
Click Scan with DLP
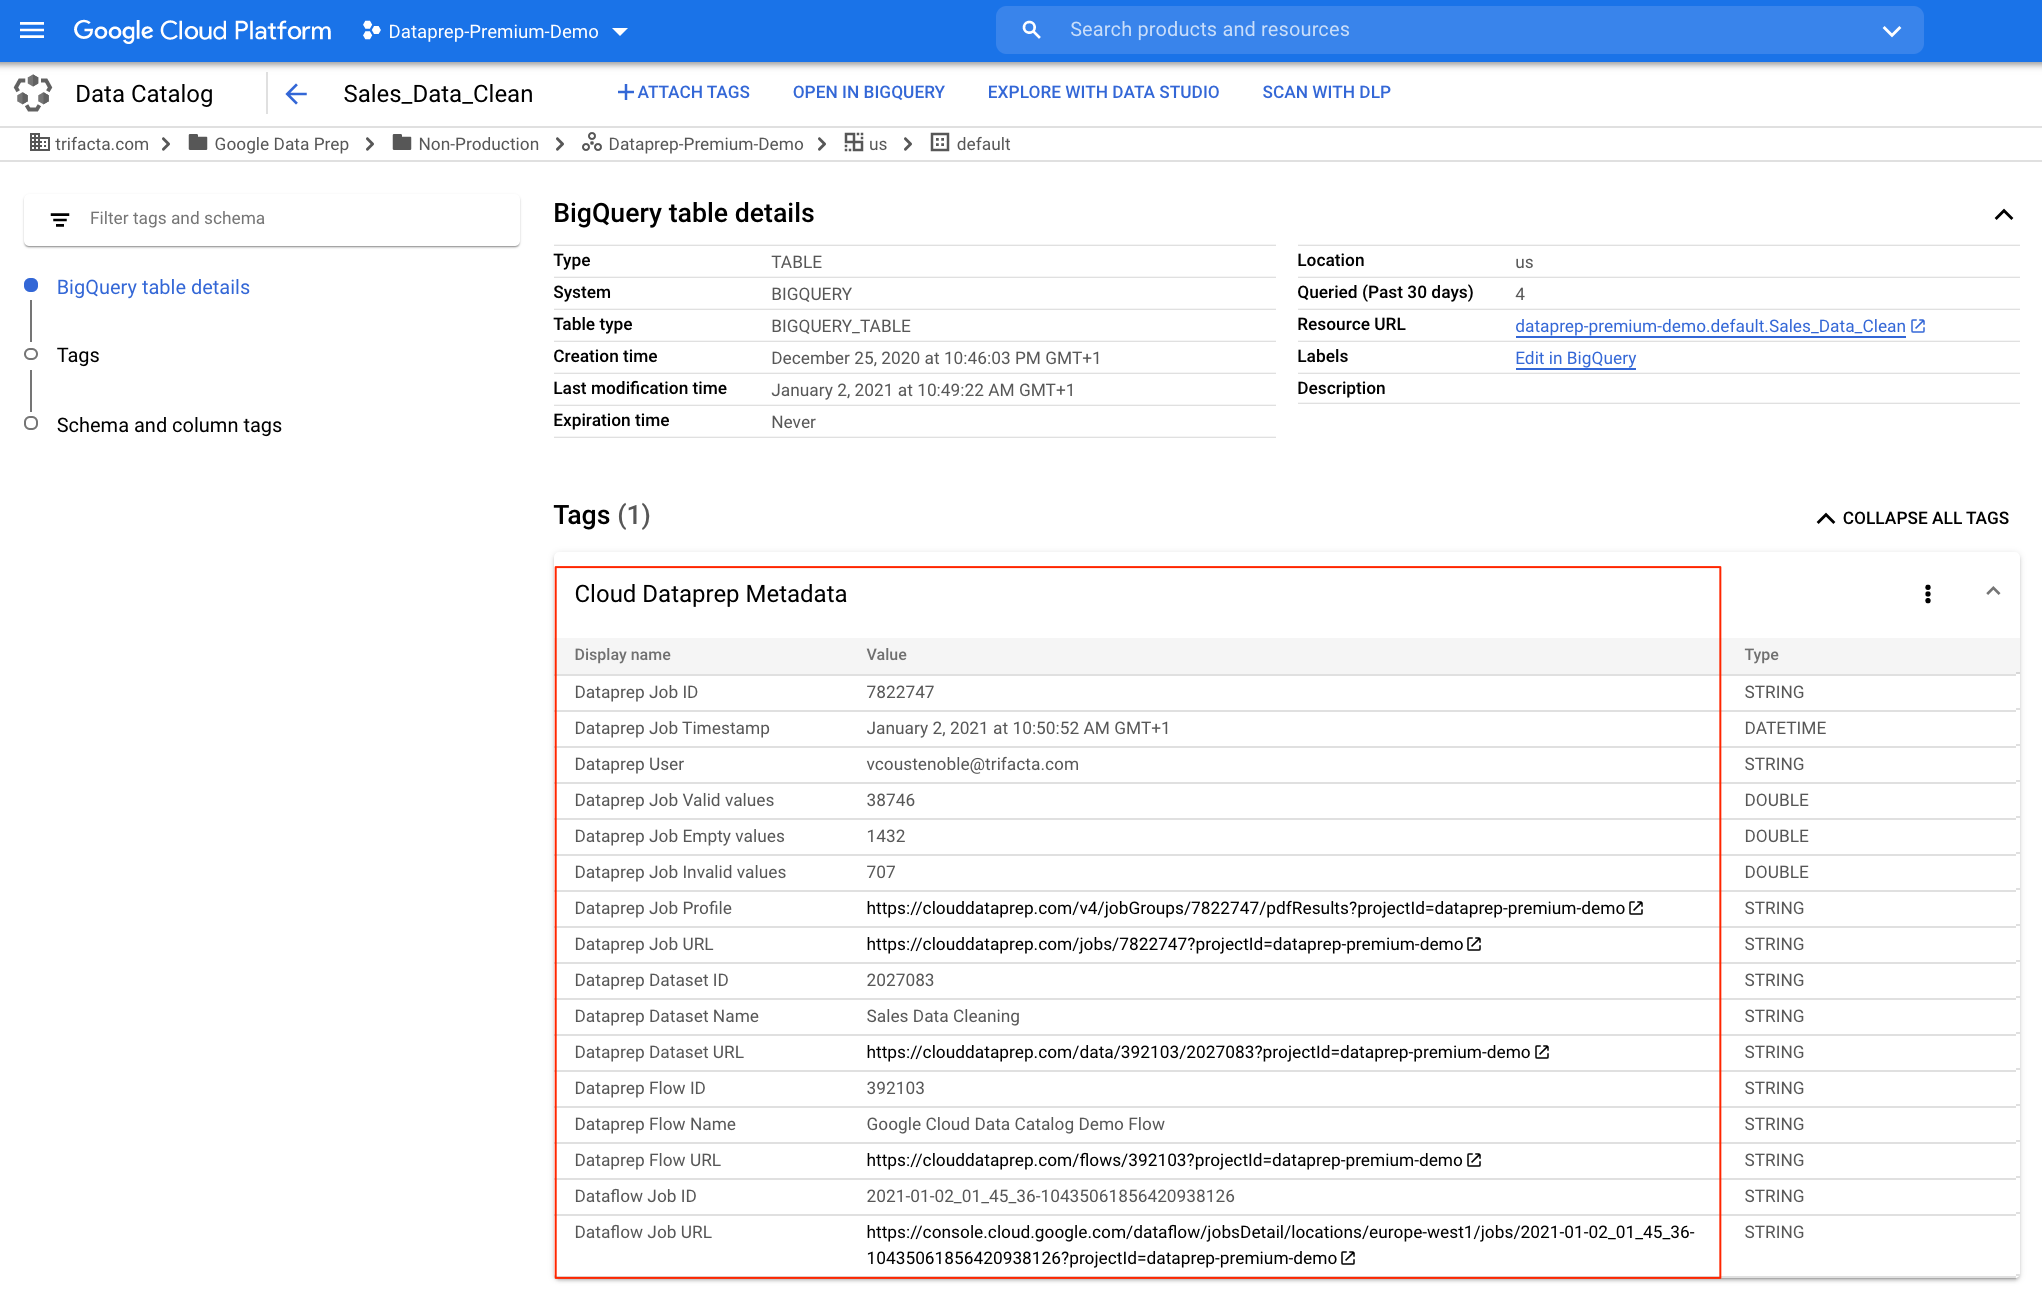coord(1326,92)
